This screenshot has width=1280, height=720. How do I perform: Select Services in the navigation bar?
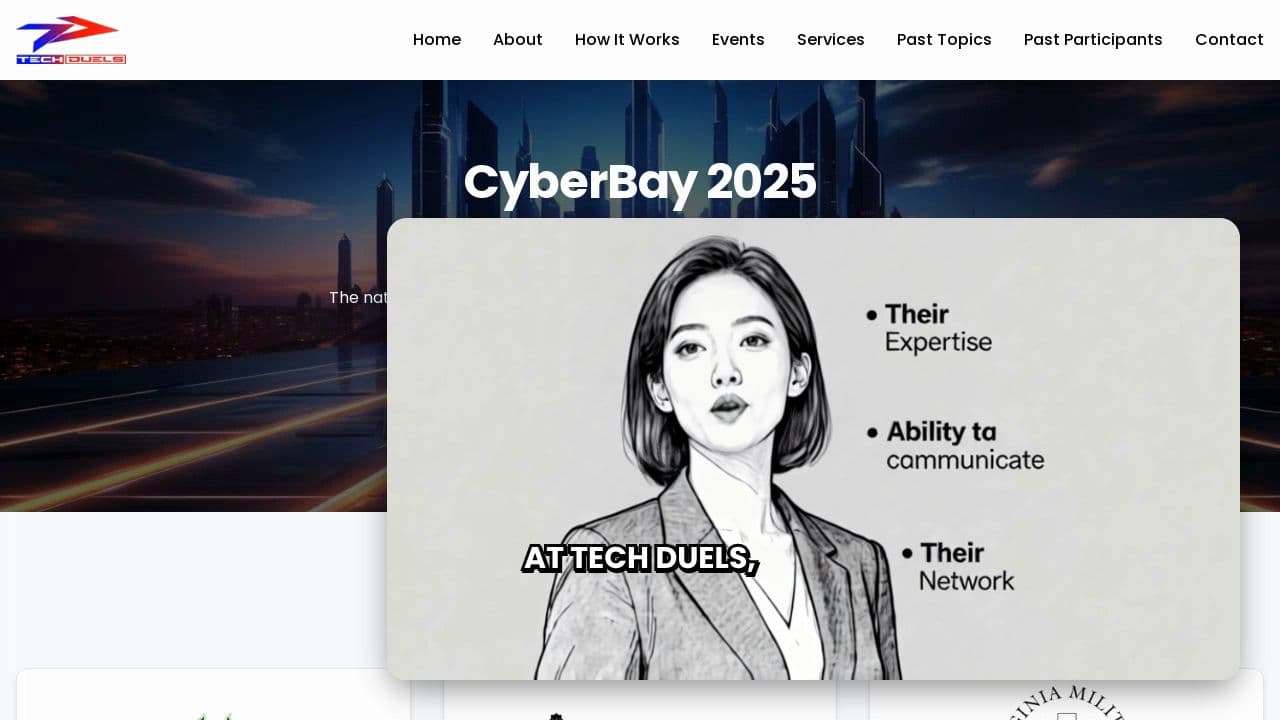coord(830,40)
